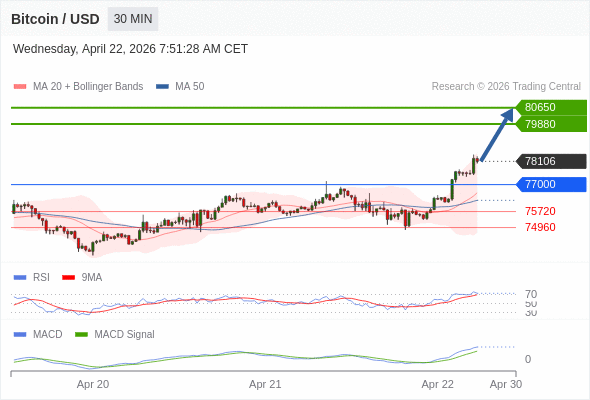This screenshot has height=400, width=590.
Task: Select the blue 77000 pivot price tag
Action: point(551,184)
